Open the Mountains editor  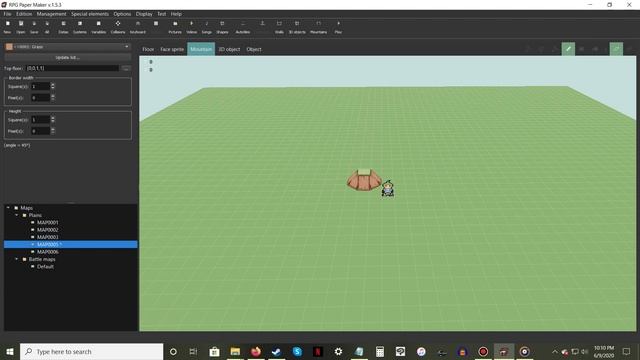pyautogui.click(x=318, y=27)
